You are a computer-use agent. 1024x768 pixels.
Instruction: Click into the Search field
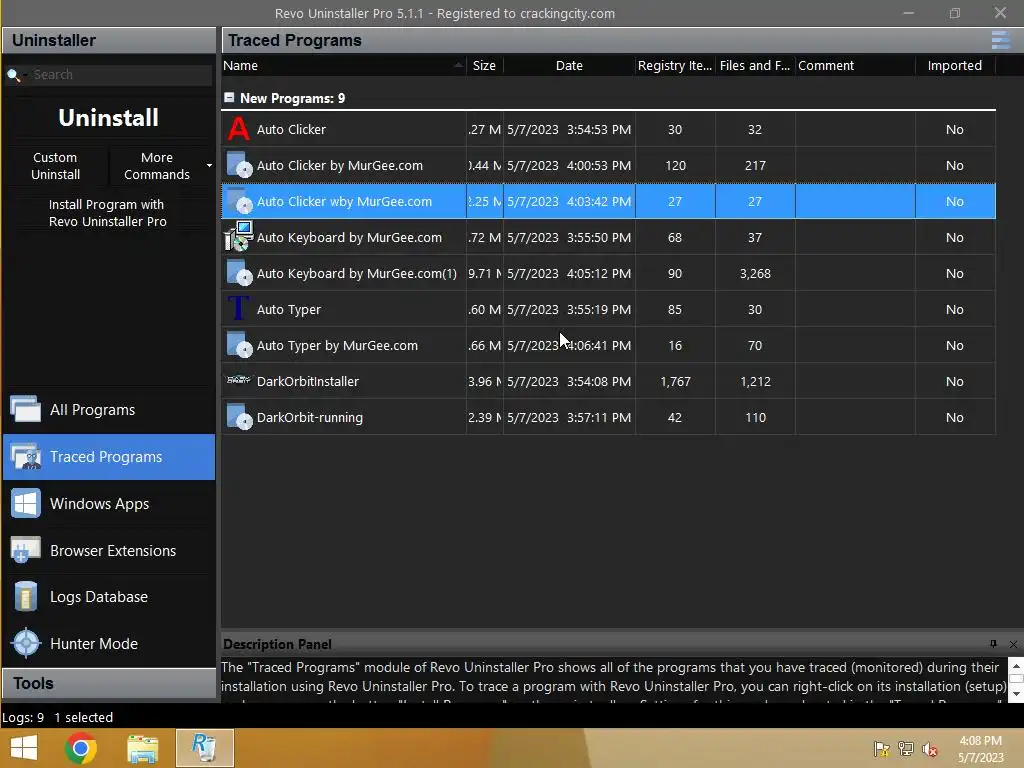[121, 74]
